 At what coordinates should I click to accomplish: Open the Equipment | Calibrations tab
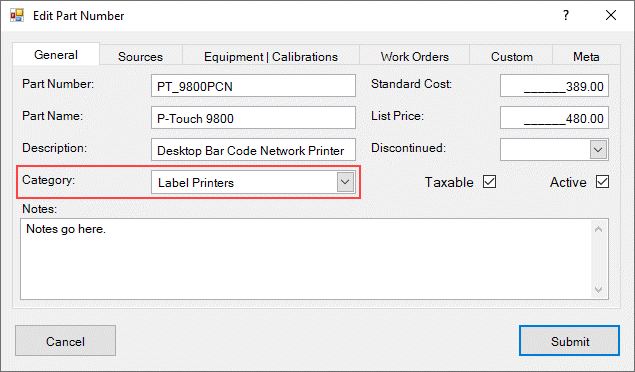pyautogui.click(x=271, y=56)
